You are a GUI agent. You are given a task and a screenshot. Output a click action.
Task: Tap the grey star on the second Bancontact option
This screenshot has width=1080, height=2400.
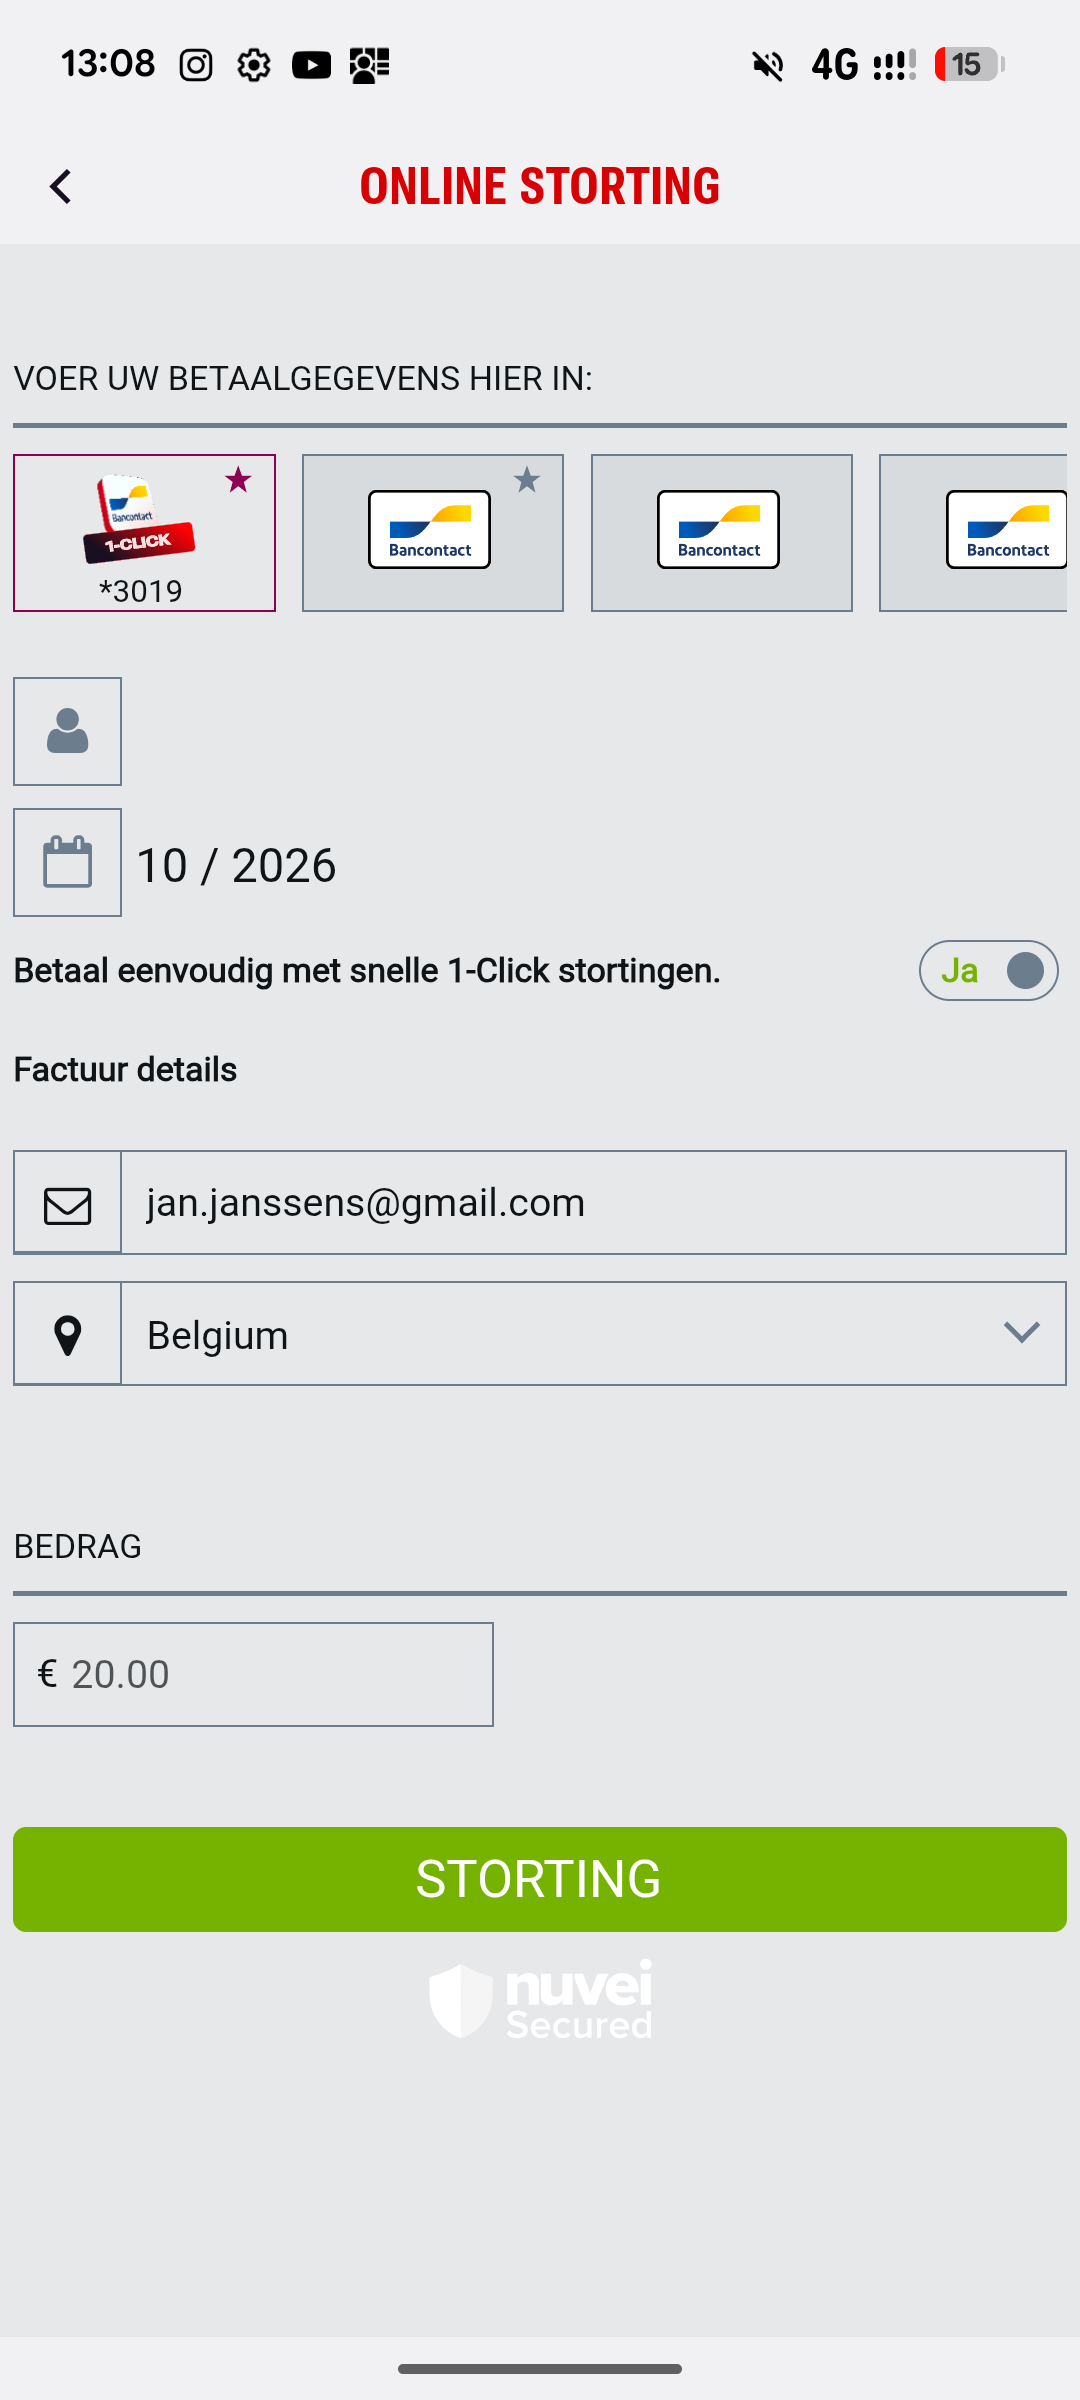coord(527,481)
